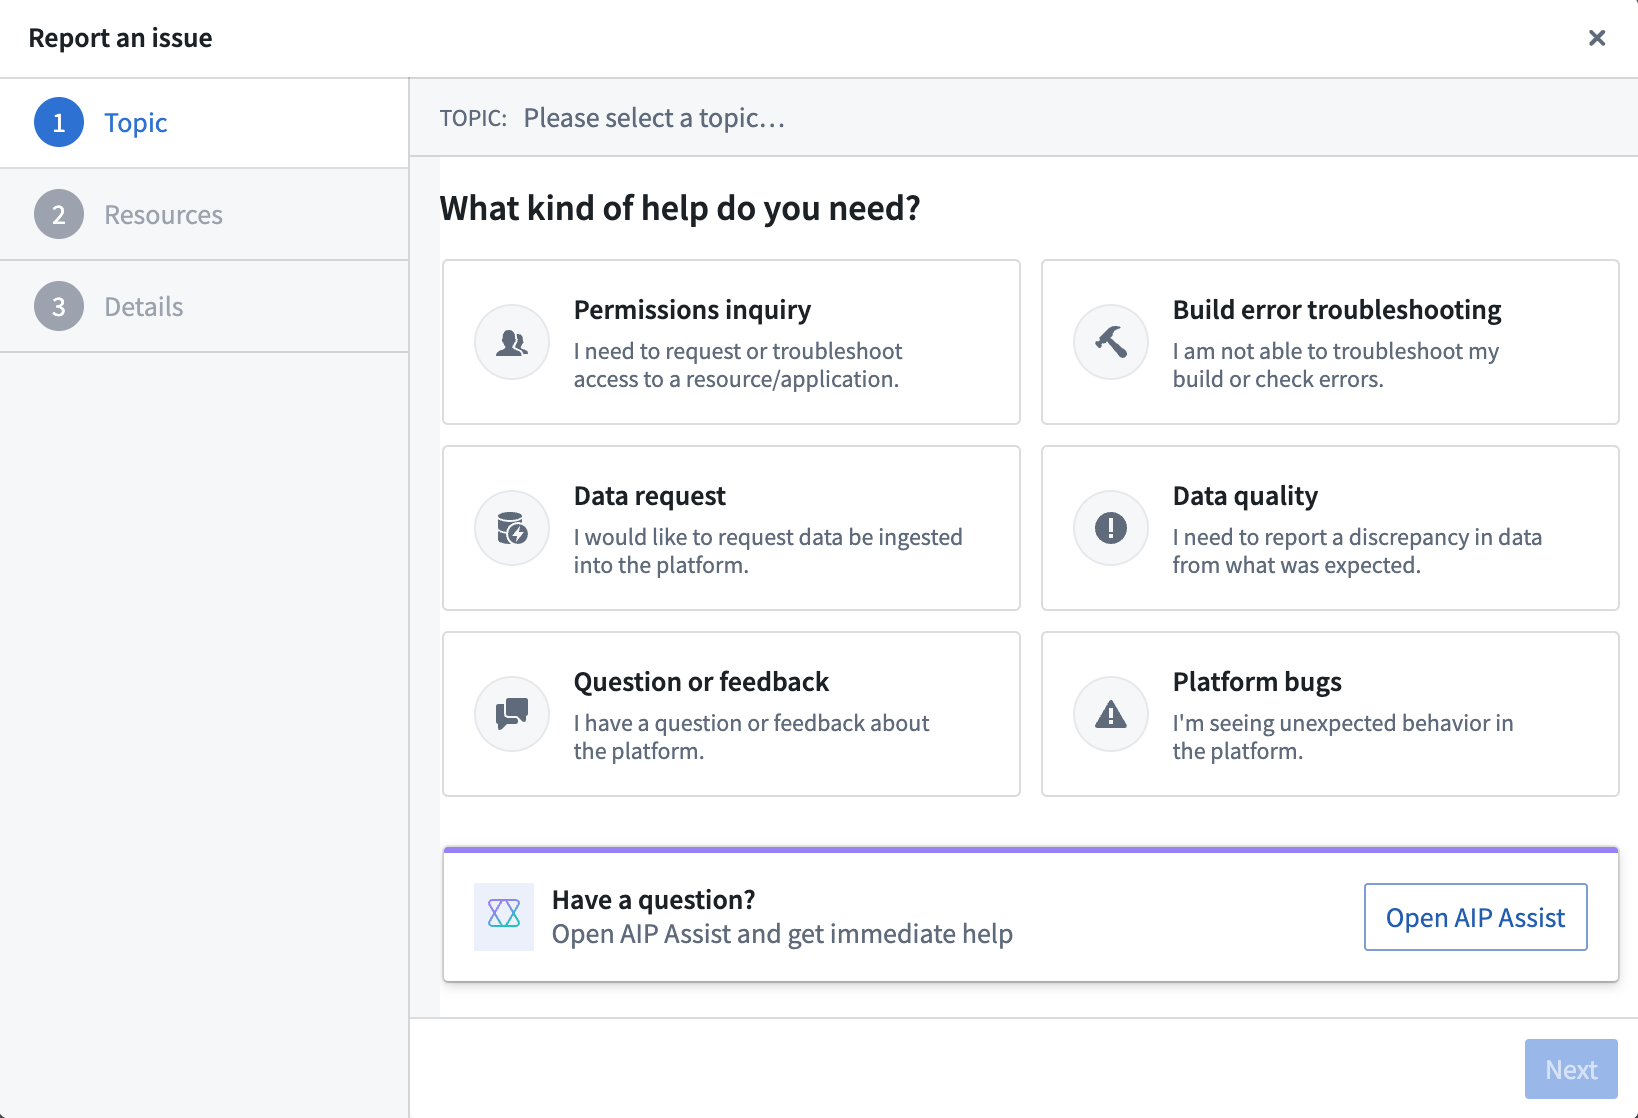Click the Next button
The image size is (1638, 1118).
tap(1571, 1069)
